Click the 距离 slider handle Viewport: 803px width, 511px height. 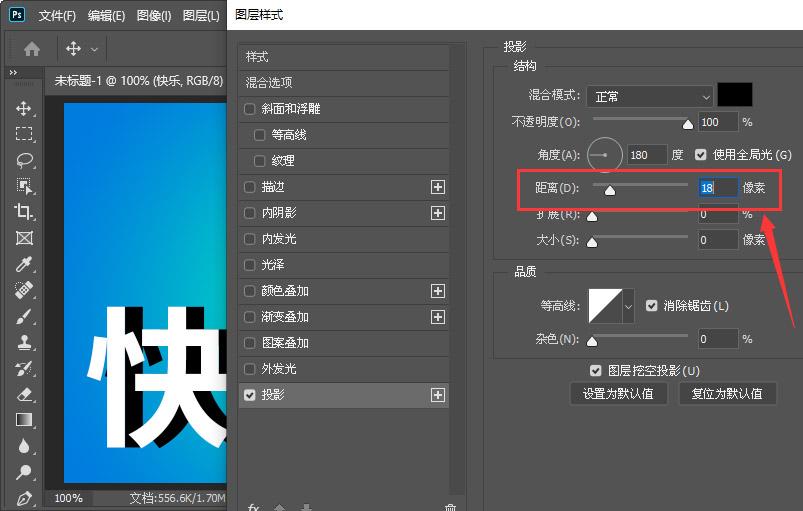click(609, 190)
